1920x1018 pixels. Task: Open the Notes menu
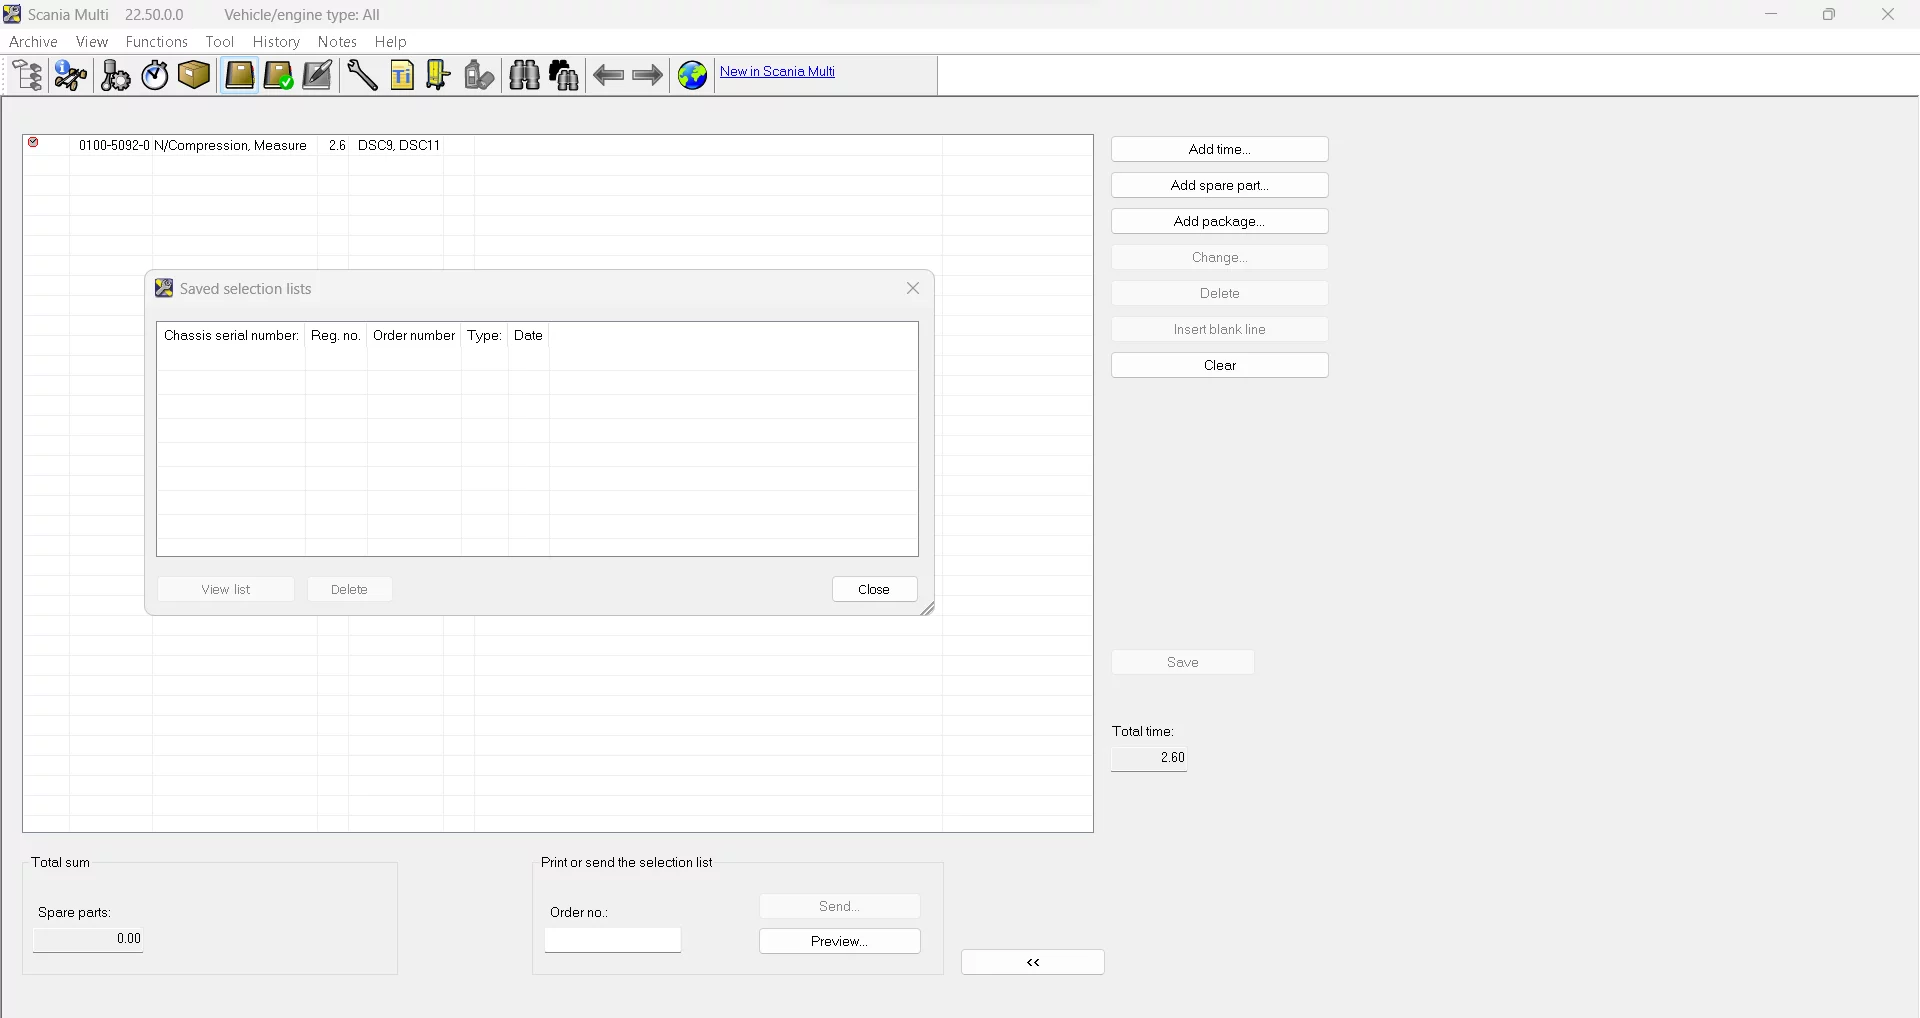(x=337, y=42)
